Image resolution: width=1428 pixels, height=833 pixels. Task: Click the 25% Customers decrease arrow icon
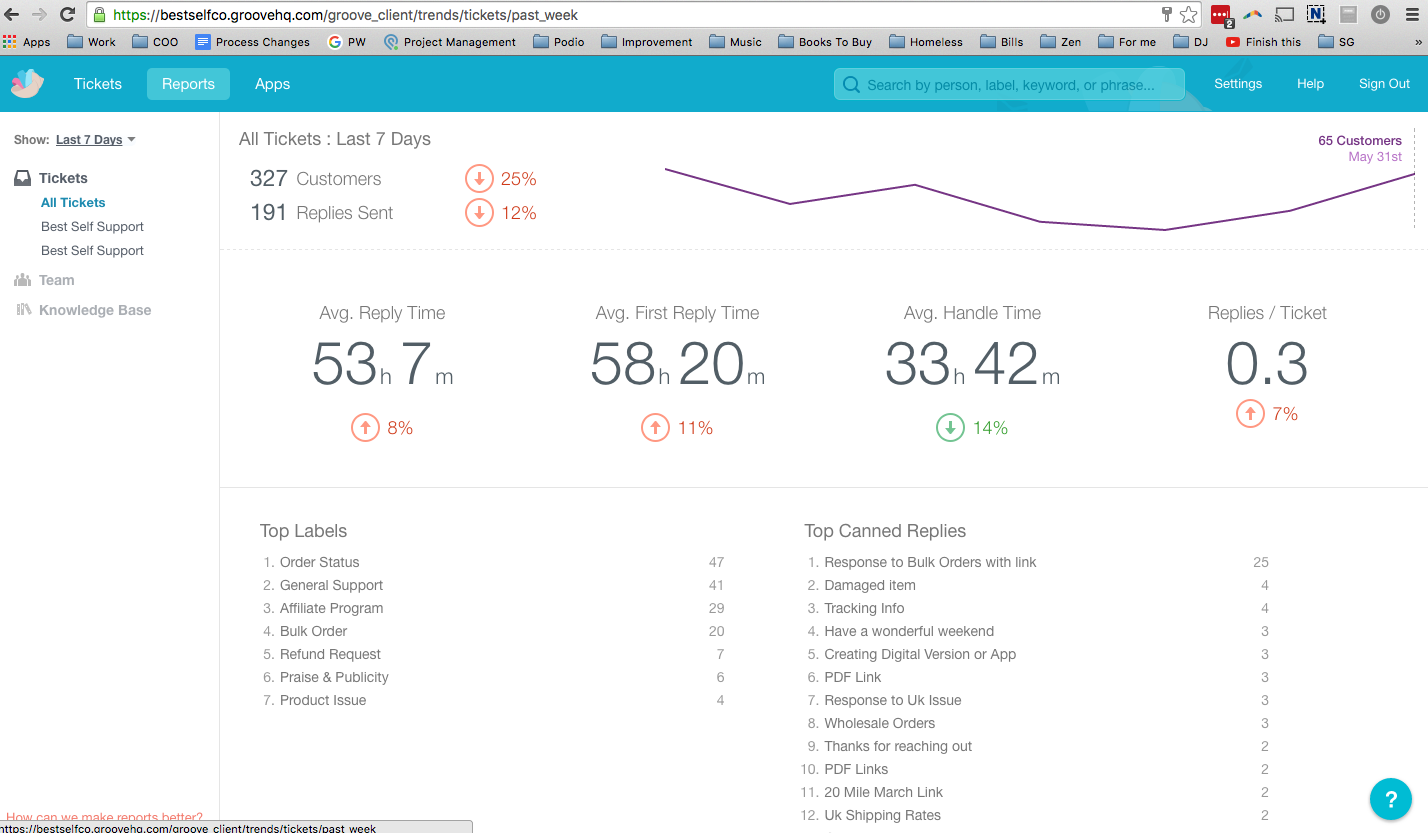click(x=478, y=178)
